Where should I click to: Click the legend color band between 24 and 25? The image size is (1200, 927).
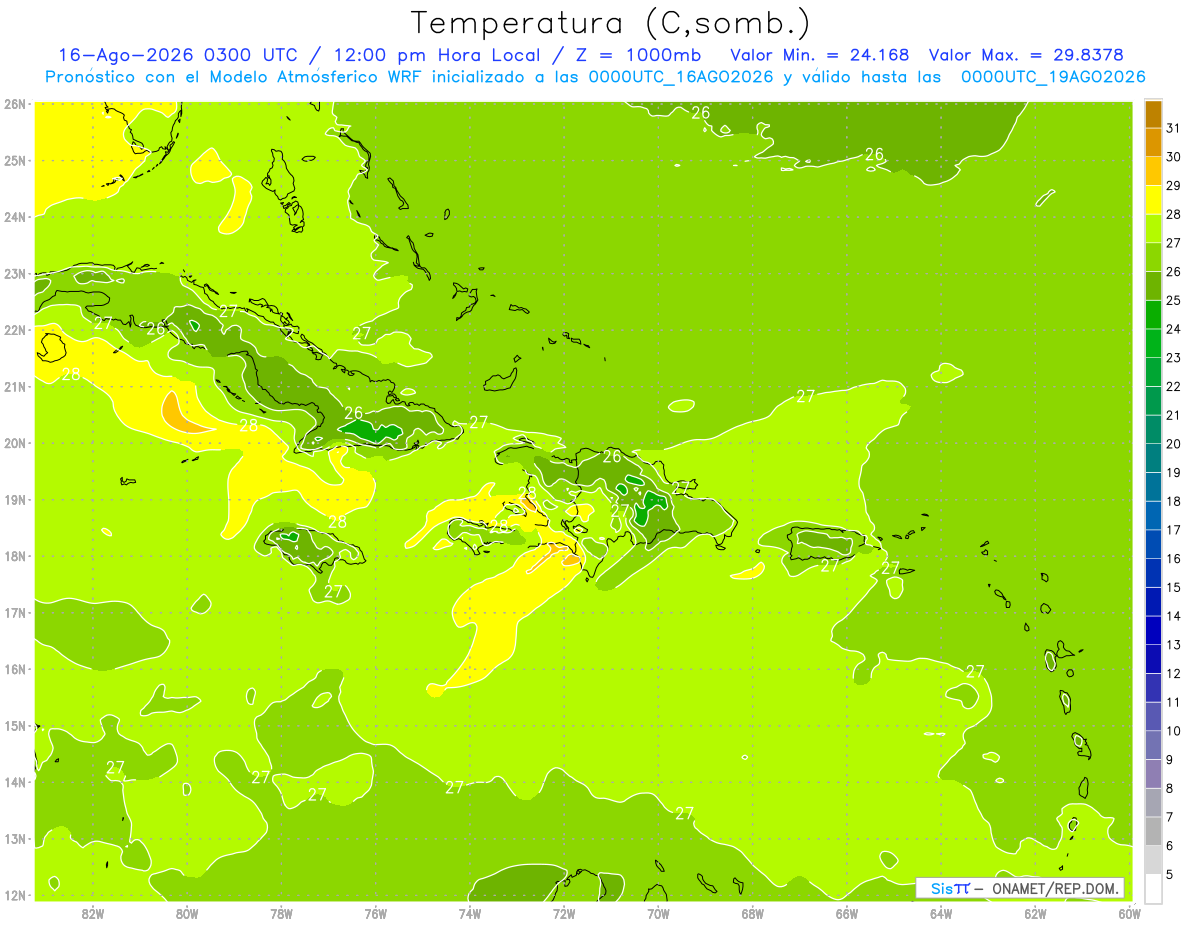click(1153, 314)
